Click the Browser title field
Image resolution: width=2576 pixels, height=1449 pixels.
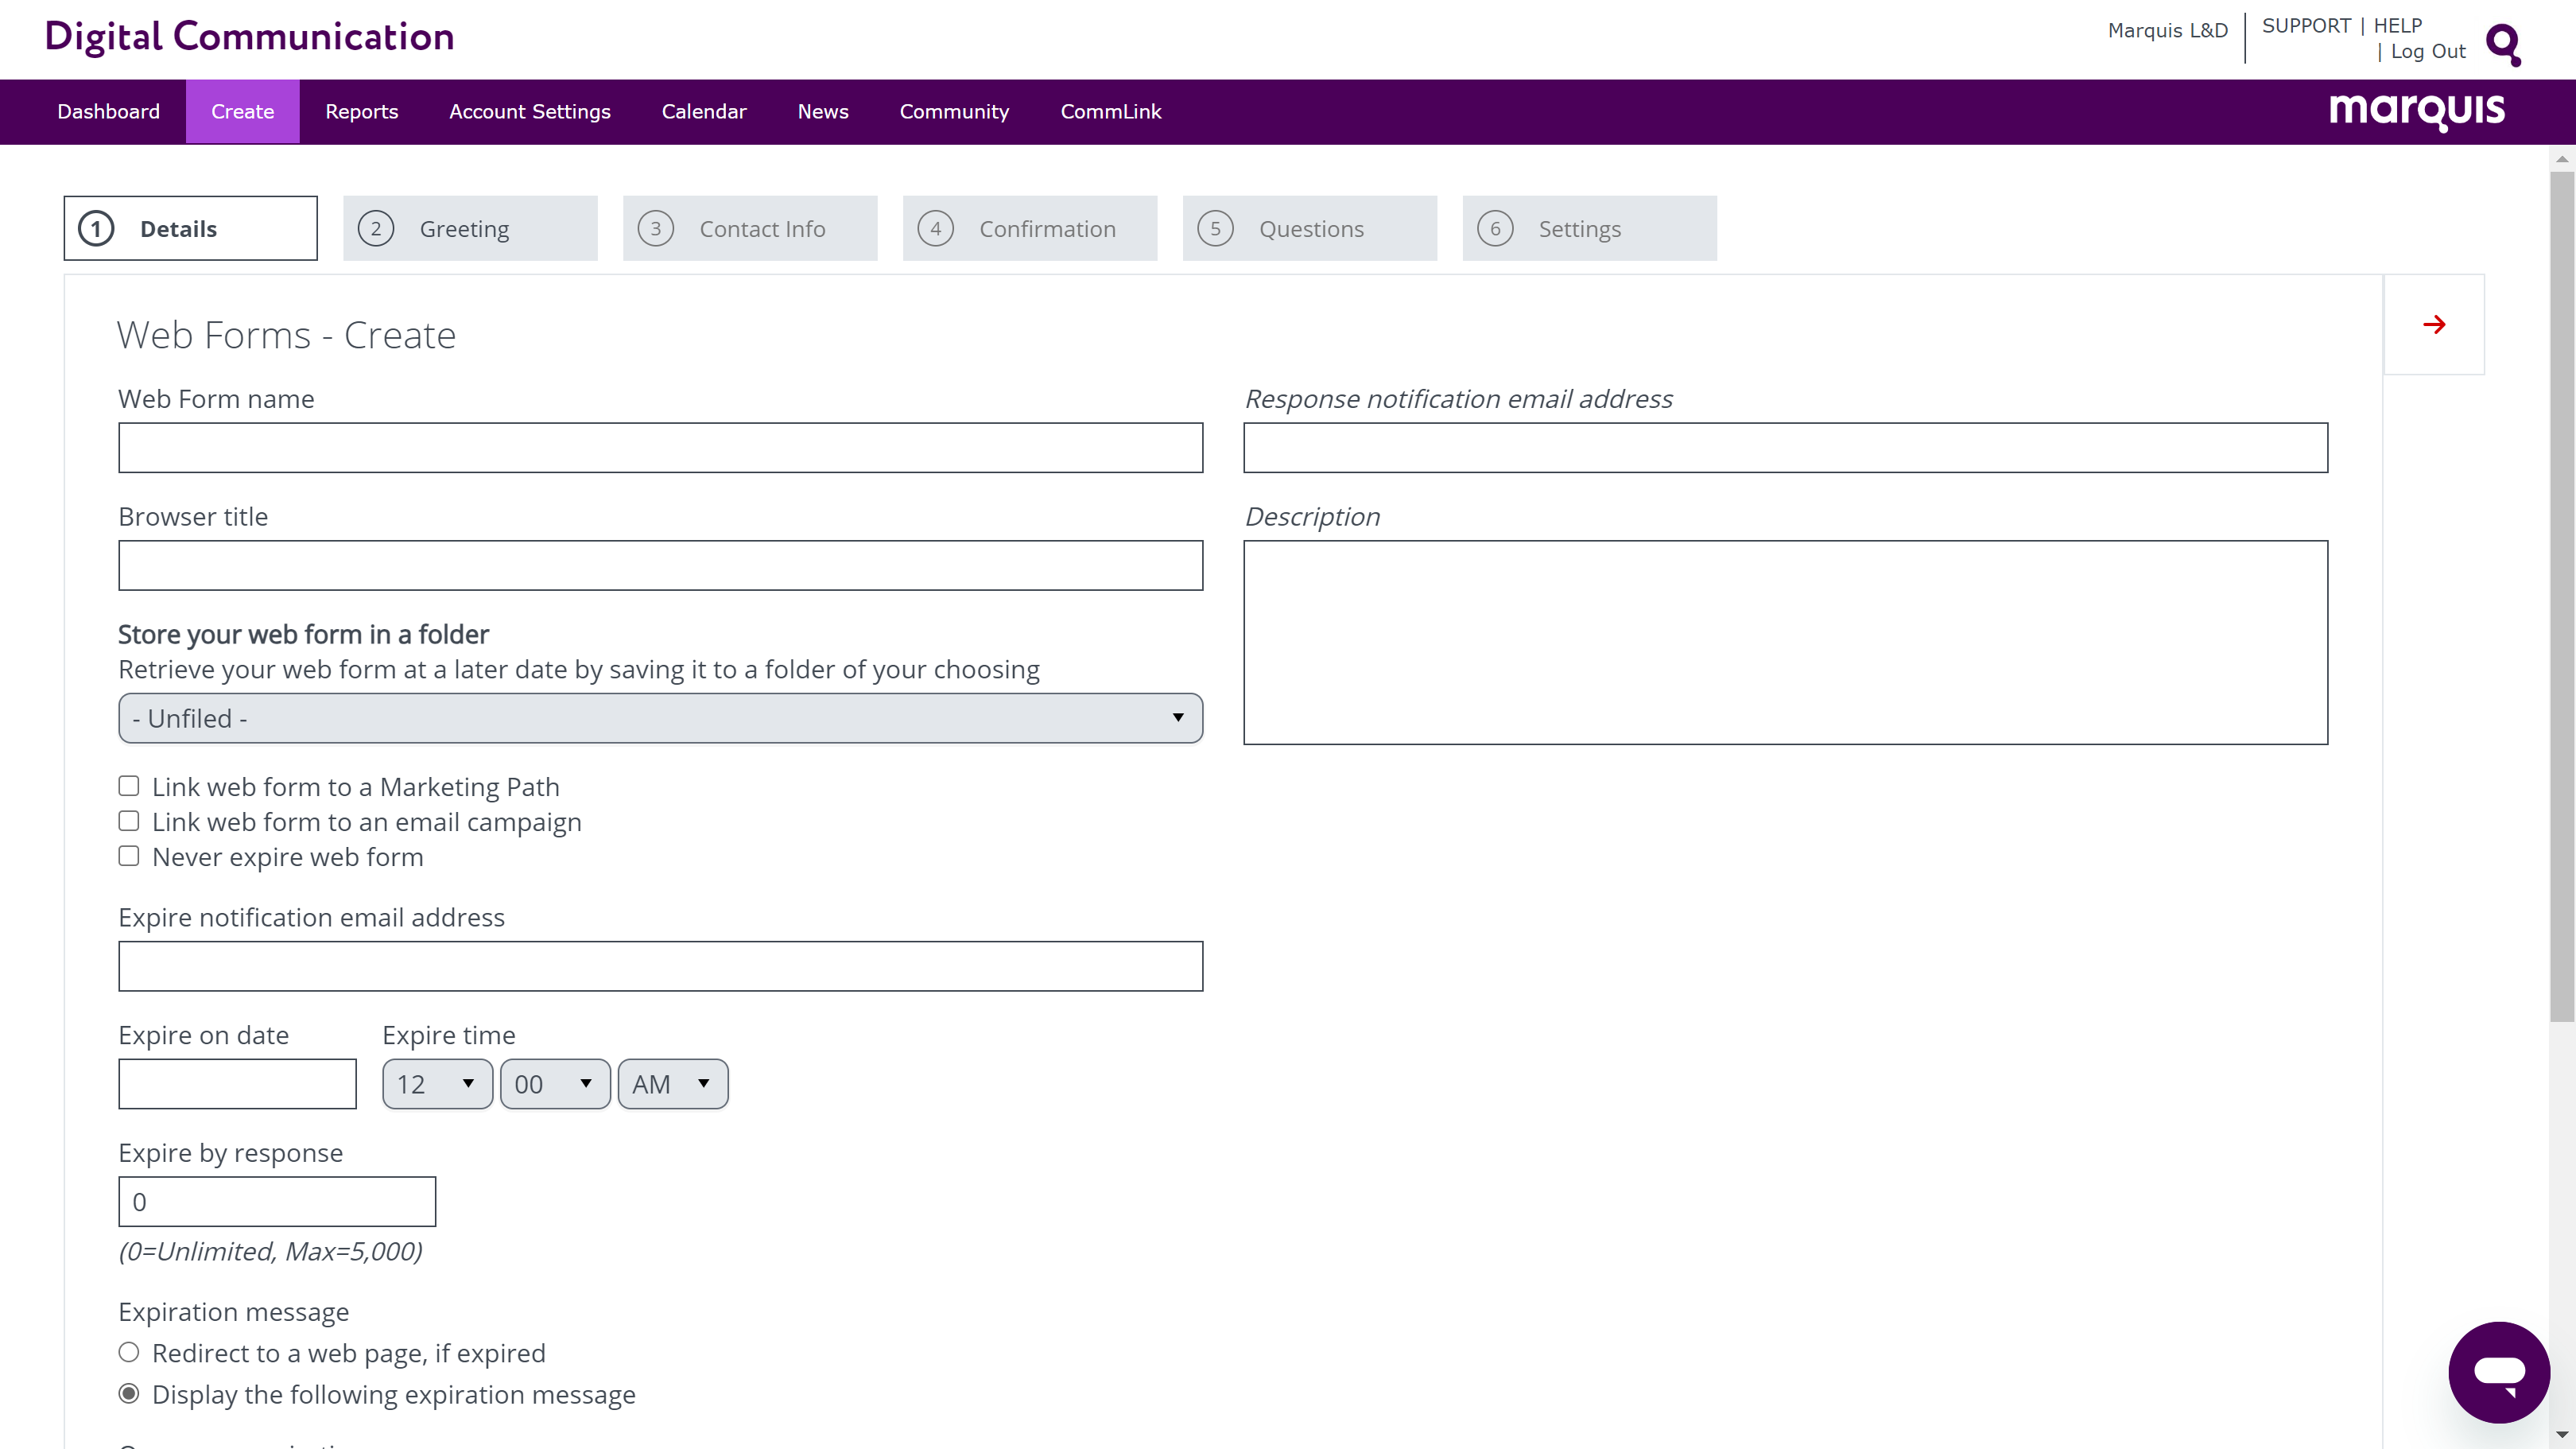coord(660,565)
